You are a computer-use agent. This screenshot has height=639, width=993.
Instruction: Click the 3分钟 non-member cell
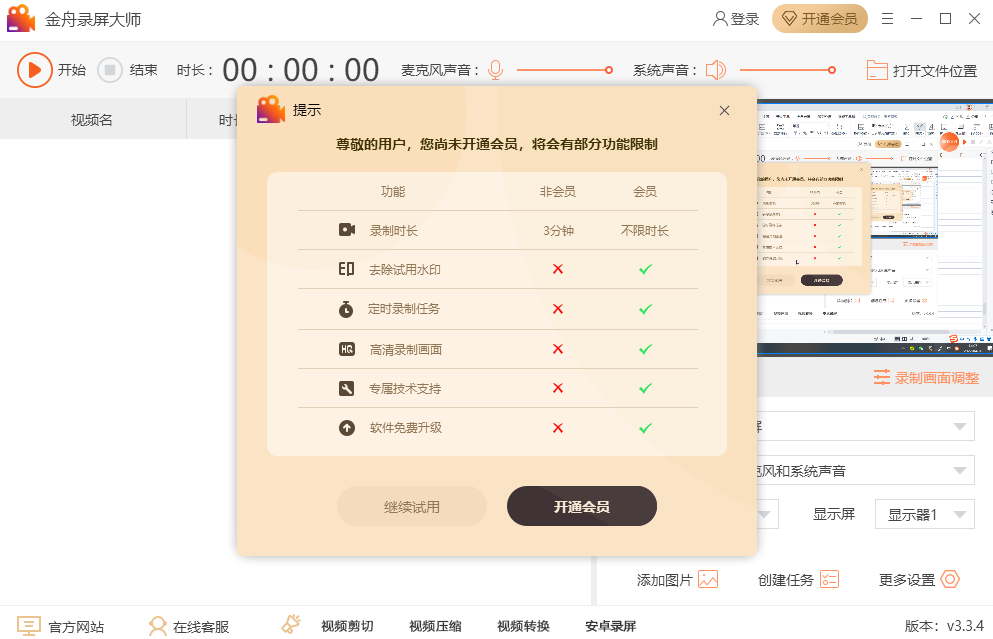click(558, 231)
